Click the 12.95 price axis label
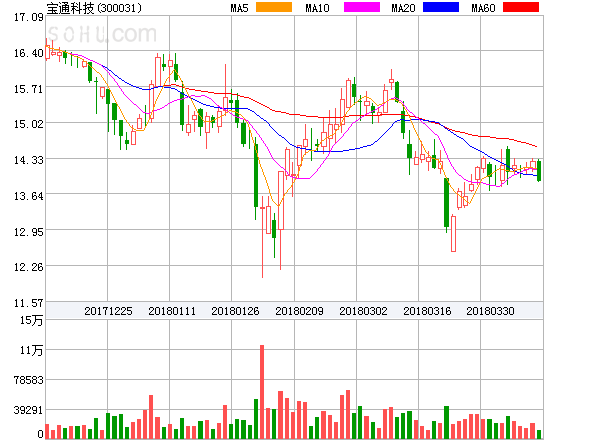 pyautogui.click(x=29, y=232)
